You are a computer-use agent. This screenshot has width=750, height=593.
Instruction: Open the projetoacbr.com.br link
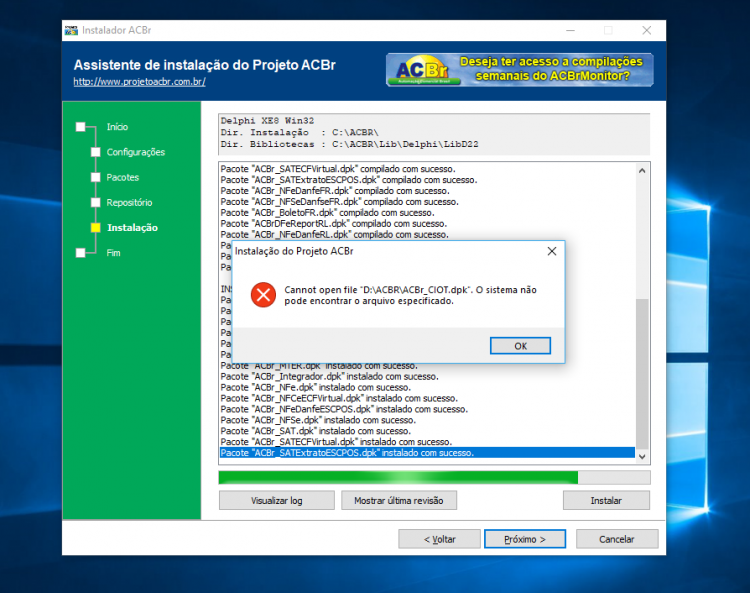(140, 82)
